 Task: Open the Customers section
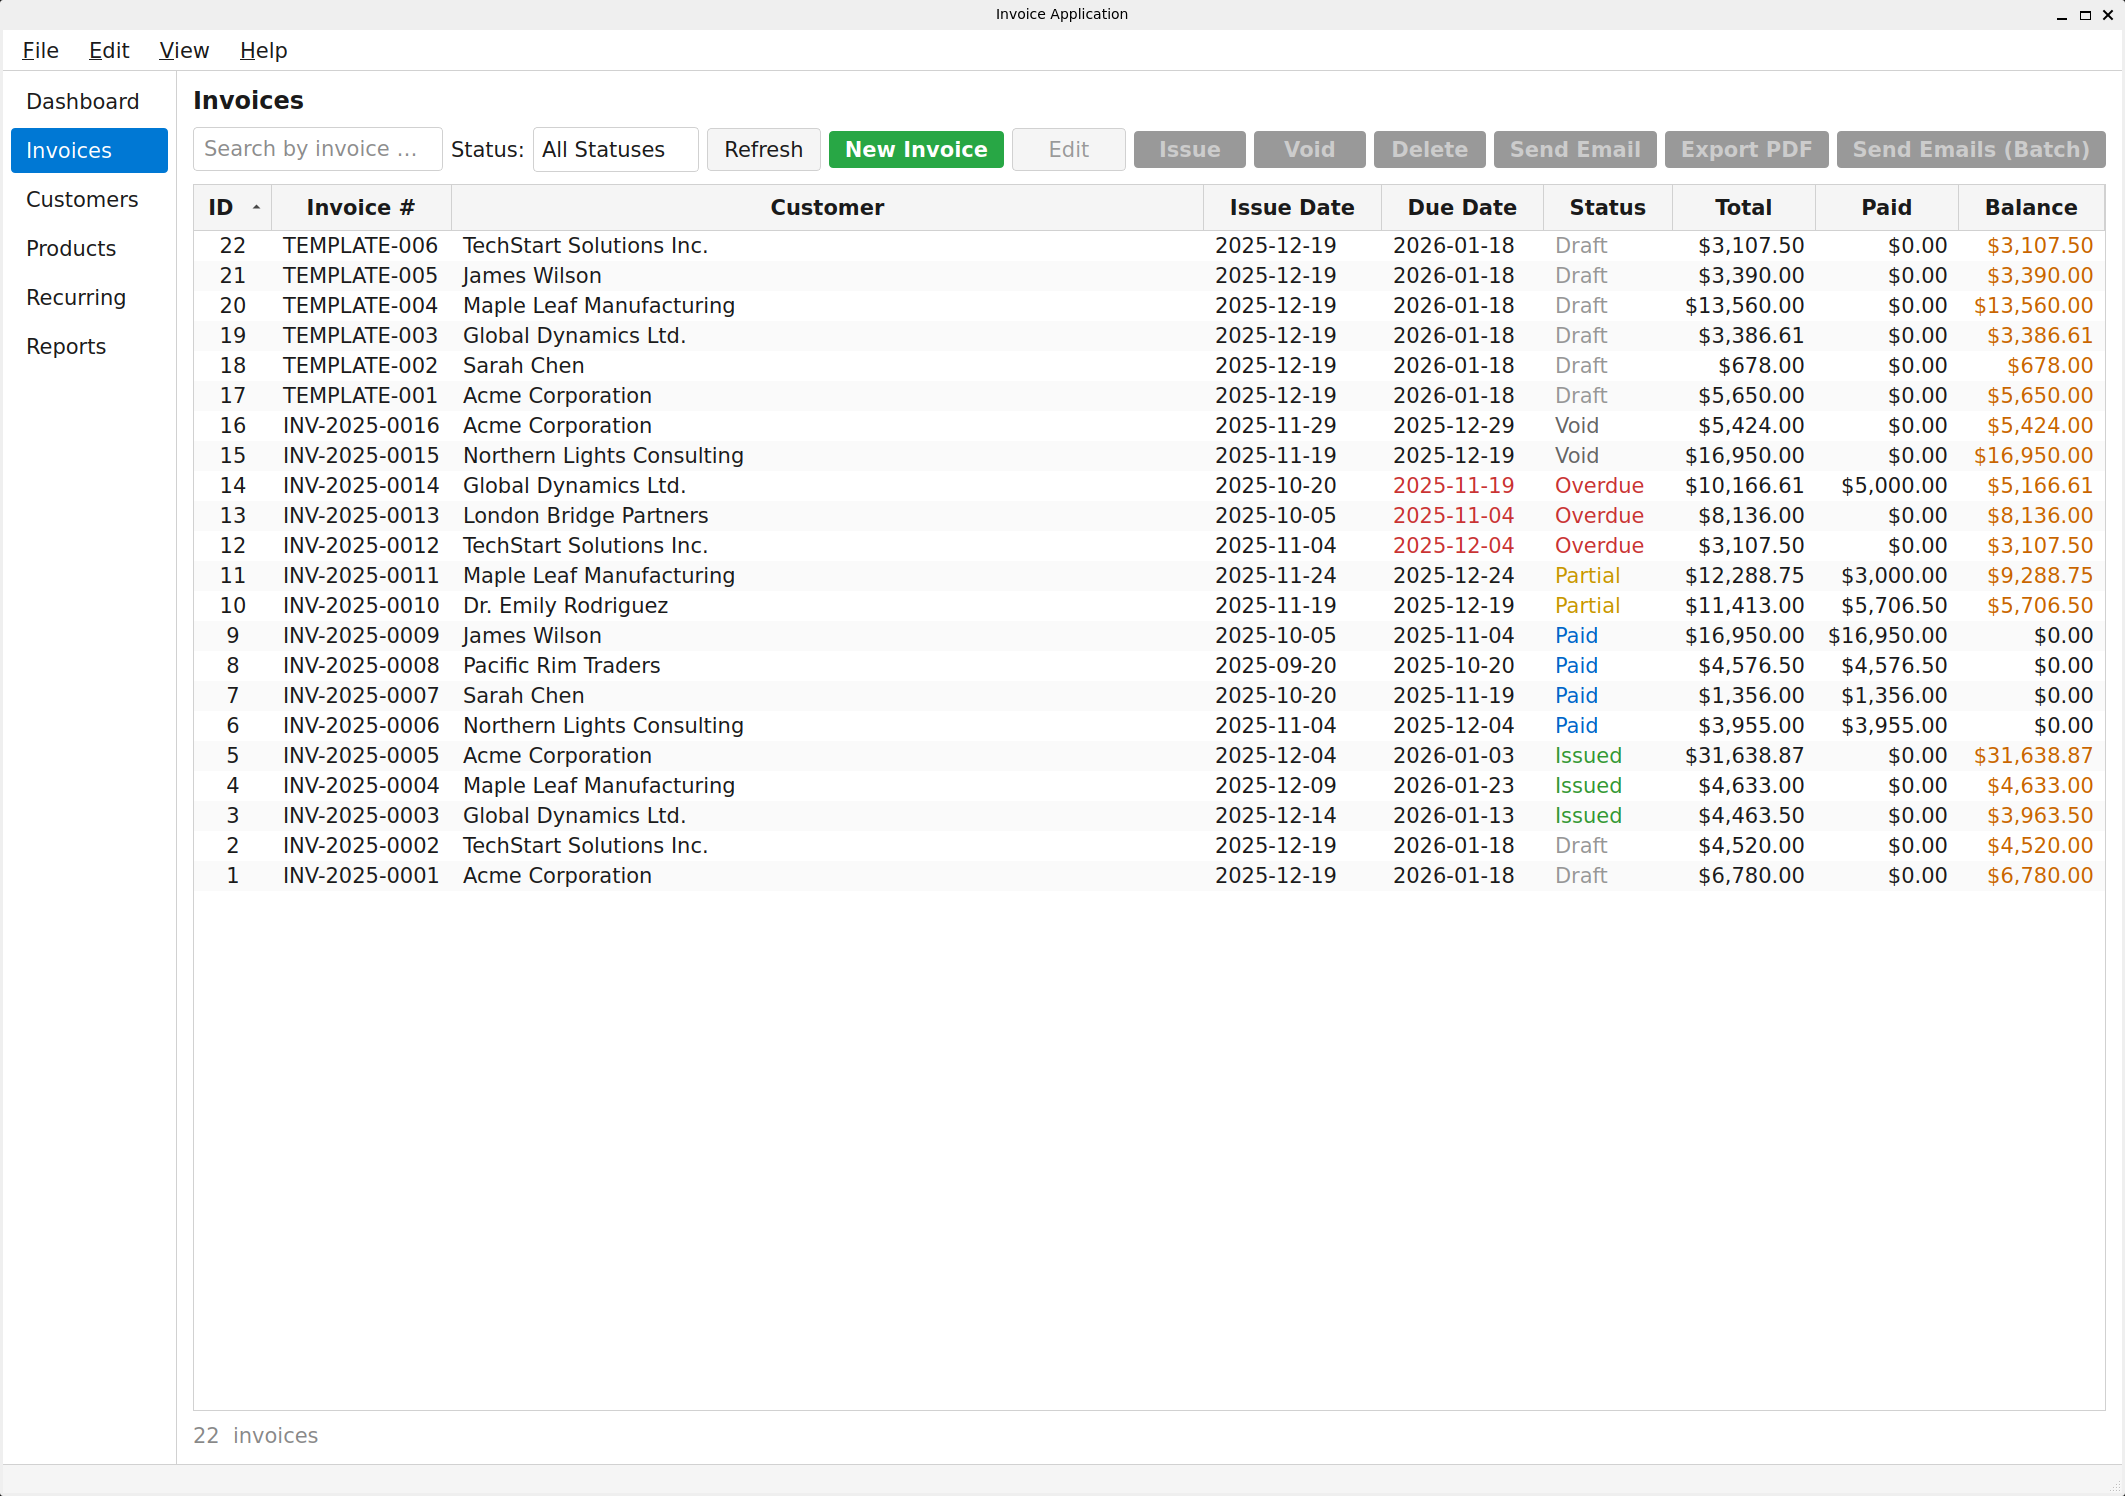pos(82,199)
